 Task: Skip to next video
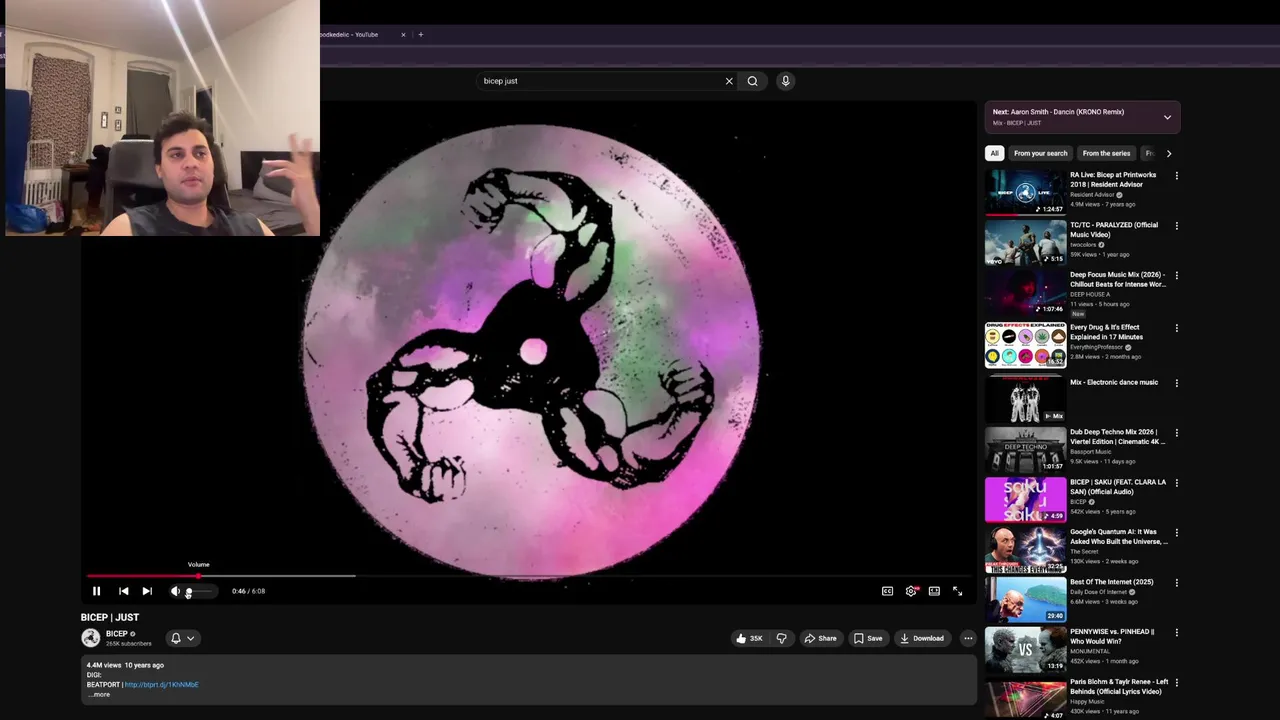tap(147, 591)
